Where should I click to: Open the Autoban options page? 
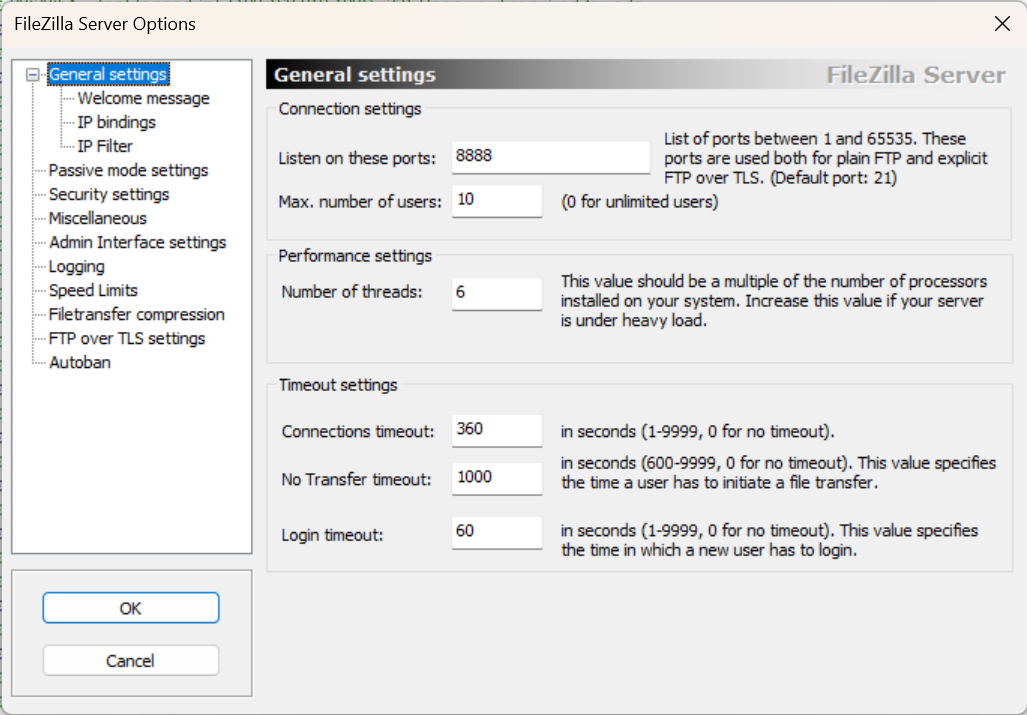tap(80, 363)
